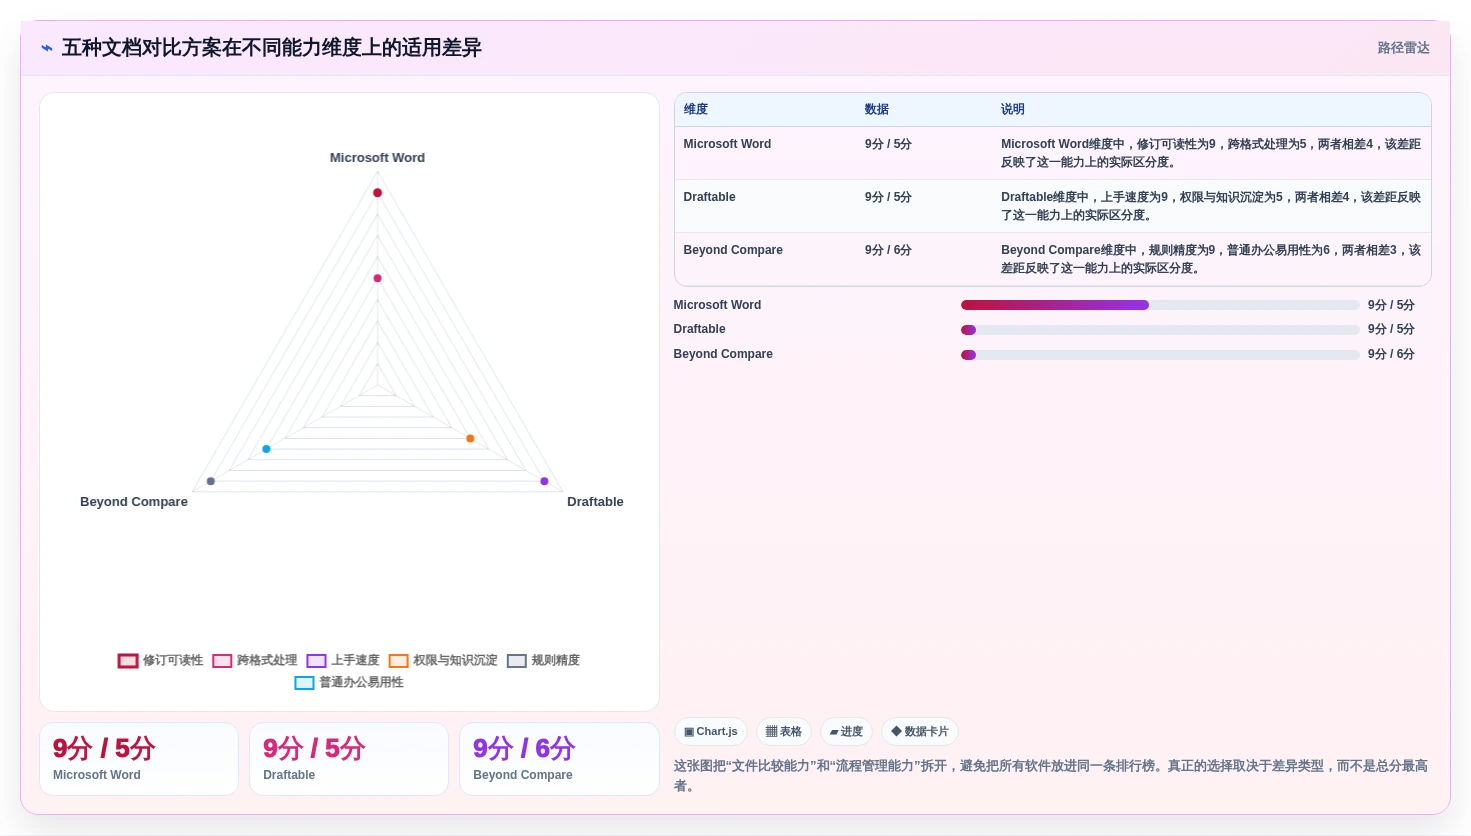Toggle the 修订可读性 legend item

(x=160, y=660)
